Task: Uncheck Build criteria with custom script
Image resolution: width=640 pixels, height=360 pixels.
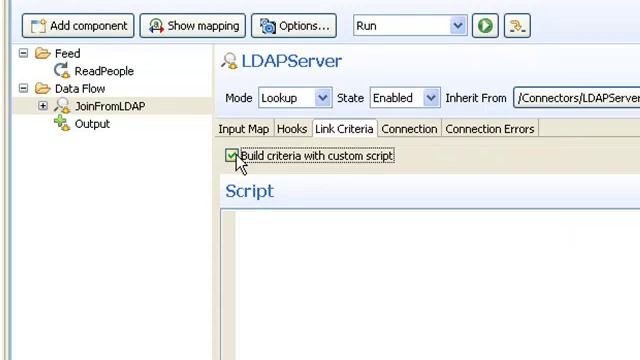Action: pyautogui.click(x=231, y=156)
